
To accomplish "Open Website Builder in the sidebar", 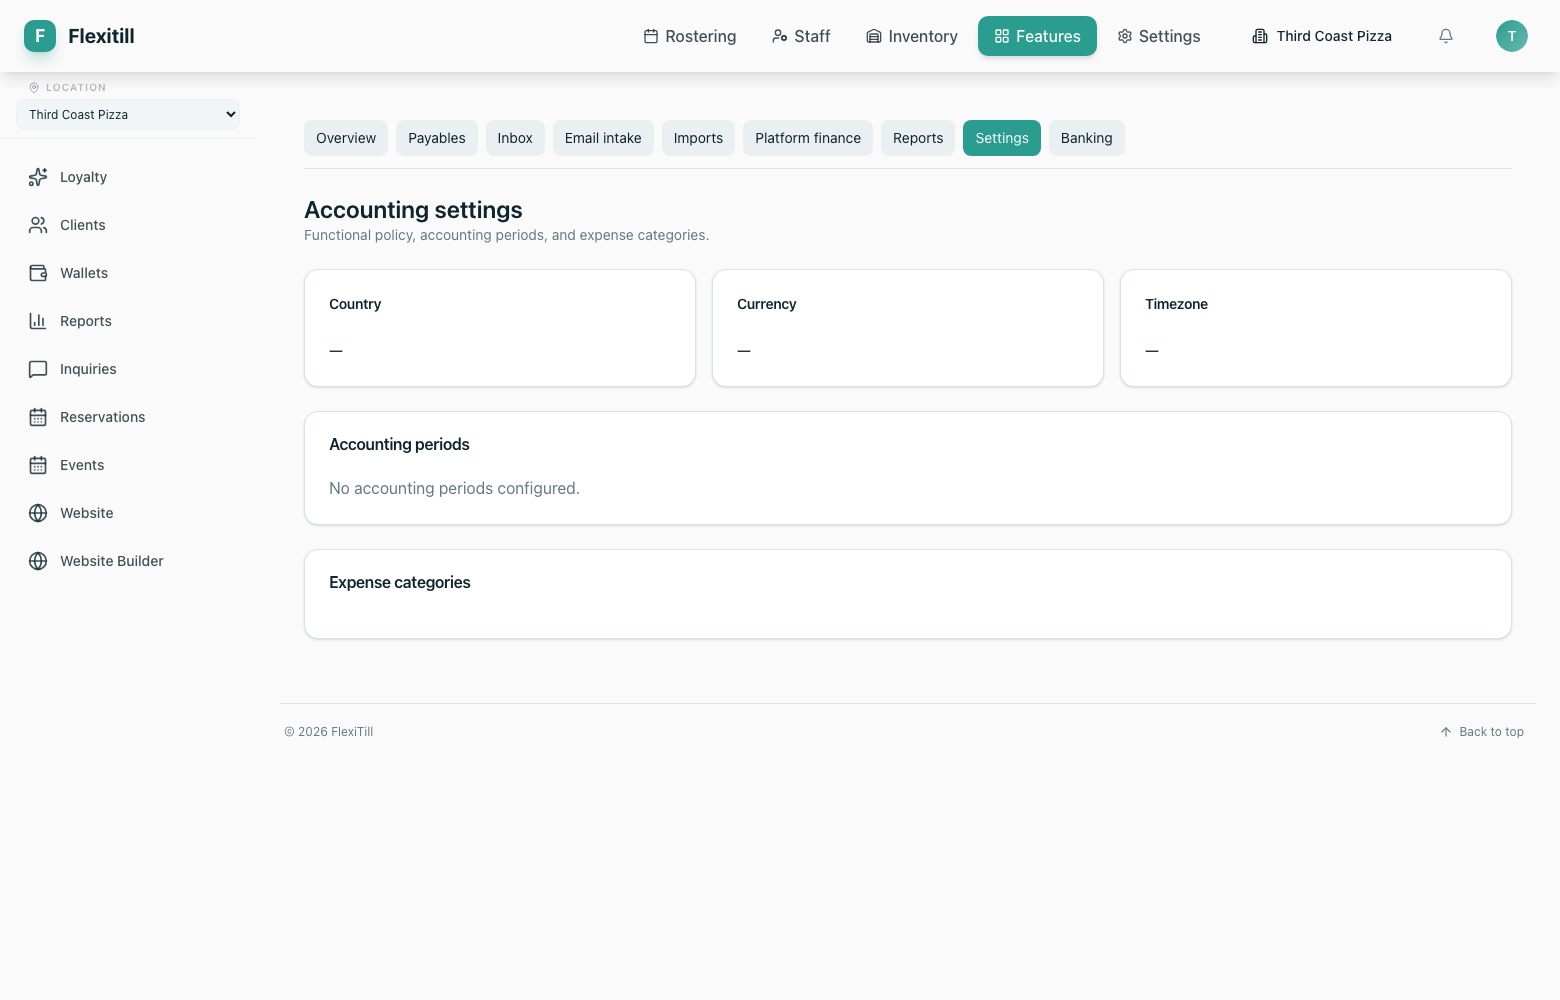I will [128, 561].
